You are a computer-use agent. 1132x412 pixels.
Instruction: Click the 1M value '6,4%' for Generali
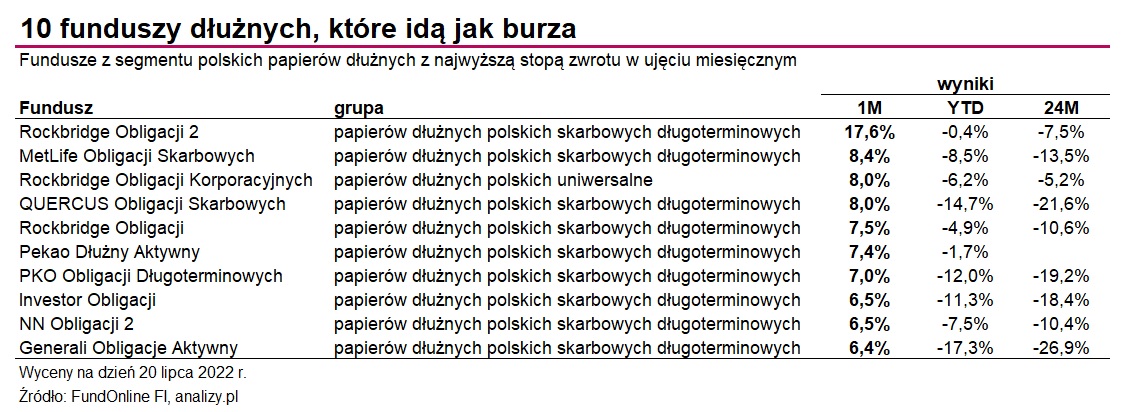pyautogui.click(x=869, y=349)
